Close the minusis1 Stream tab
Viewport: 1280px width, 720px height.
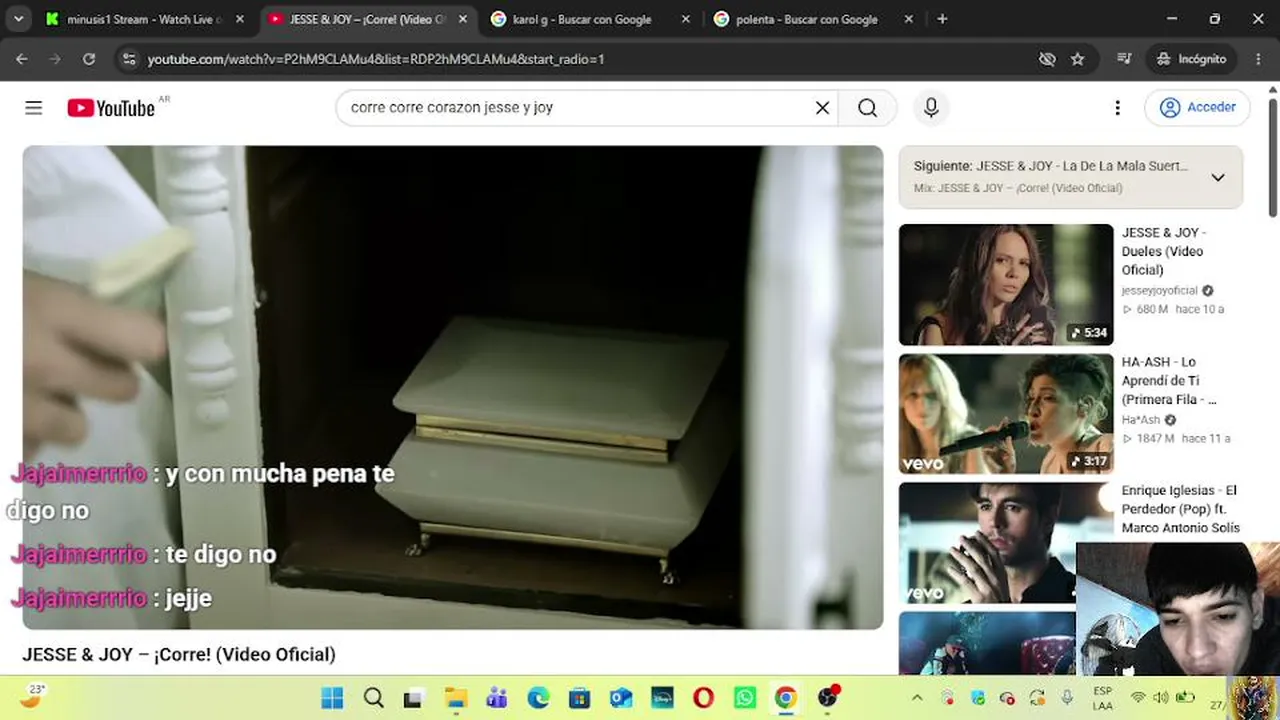point(240,19)
